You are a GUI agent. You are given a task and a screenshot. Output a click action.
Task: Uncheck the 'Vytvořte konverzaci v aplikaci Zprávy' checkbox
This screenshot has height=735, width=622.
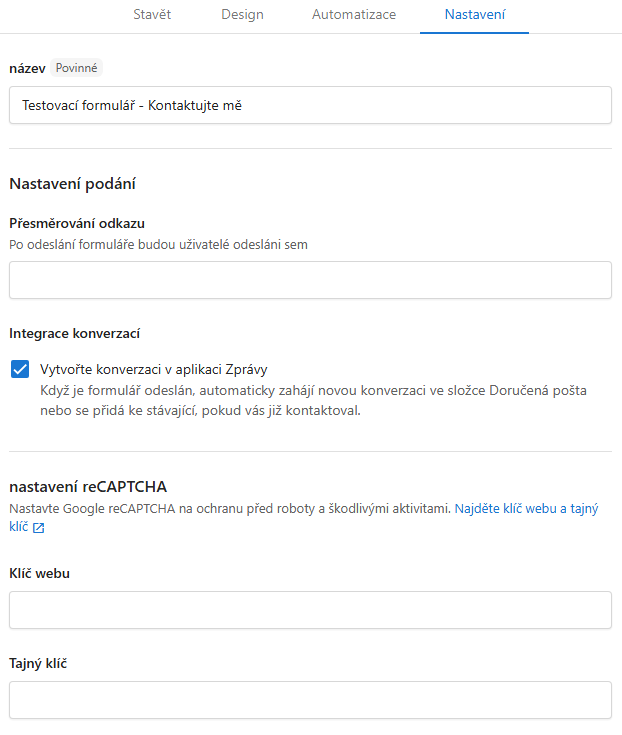pos(20,369)
